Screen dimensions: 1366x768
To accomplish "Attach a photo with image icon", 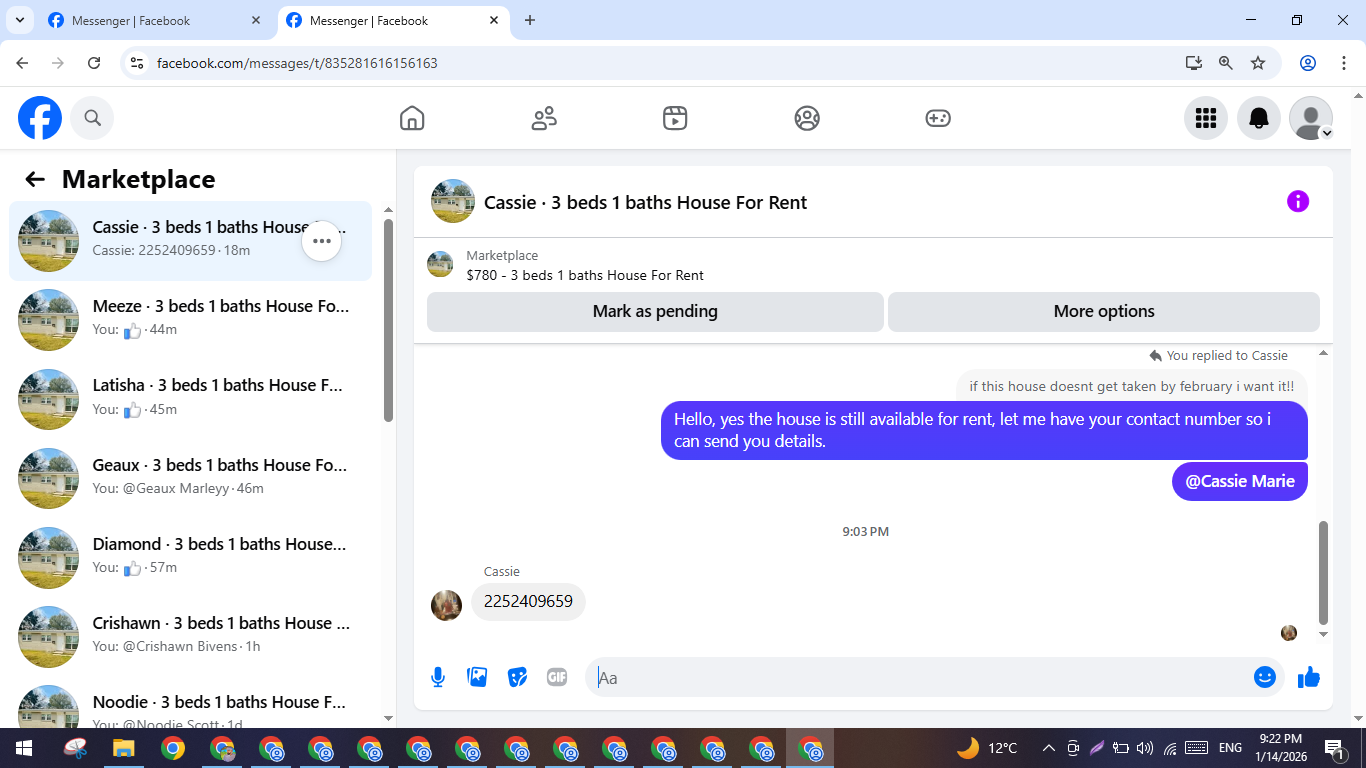I will 478,677.
